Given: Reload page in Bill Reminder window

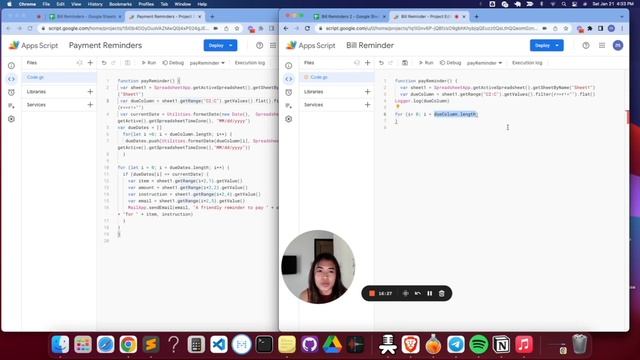Looking at the screenshot, I should click(307, 29).
